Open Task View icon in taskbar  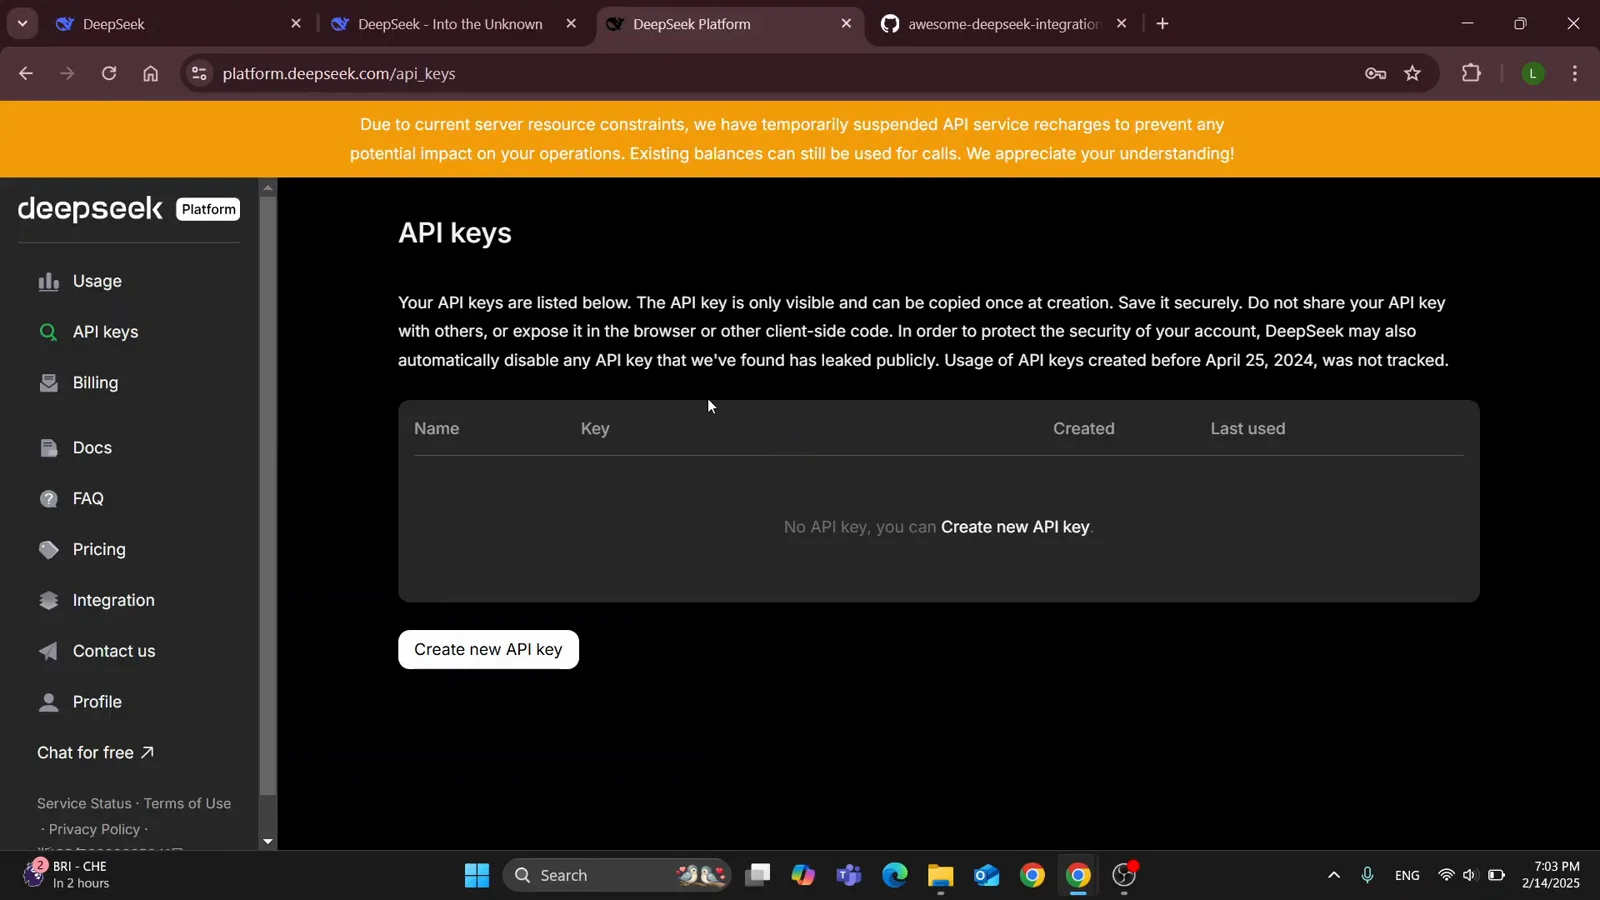pos(758,876)
